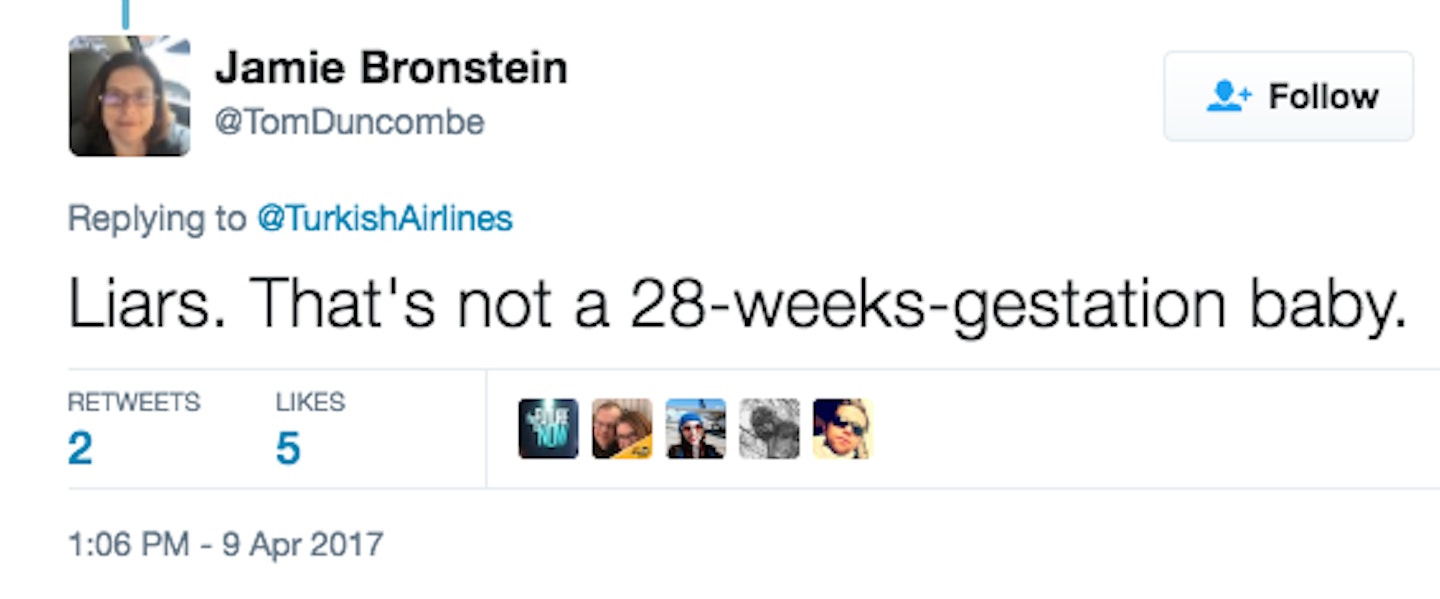This screenshot has height=599, width=1440.
Task: Click the Follow button text
Action: pyautogui.click(x=1323, y=97)
